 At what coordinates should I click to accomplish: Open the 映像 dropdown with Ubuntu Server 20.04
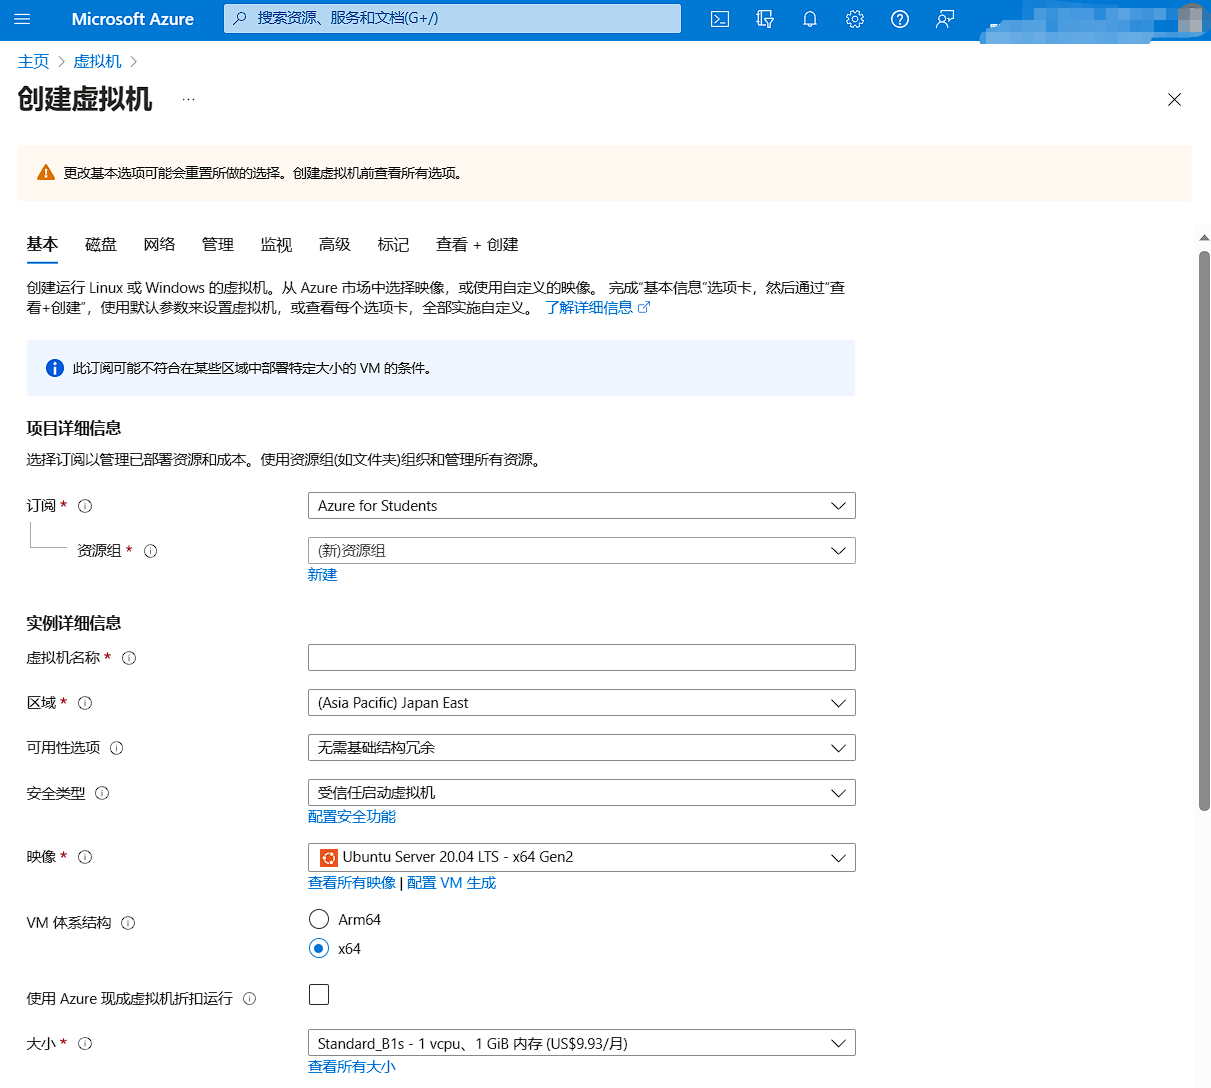click(x=582, y=857)
